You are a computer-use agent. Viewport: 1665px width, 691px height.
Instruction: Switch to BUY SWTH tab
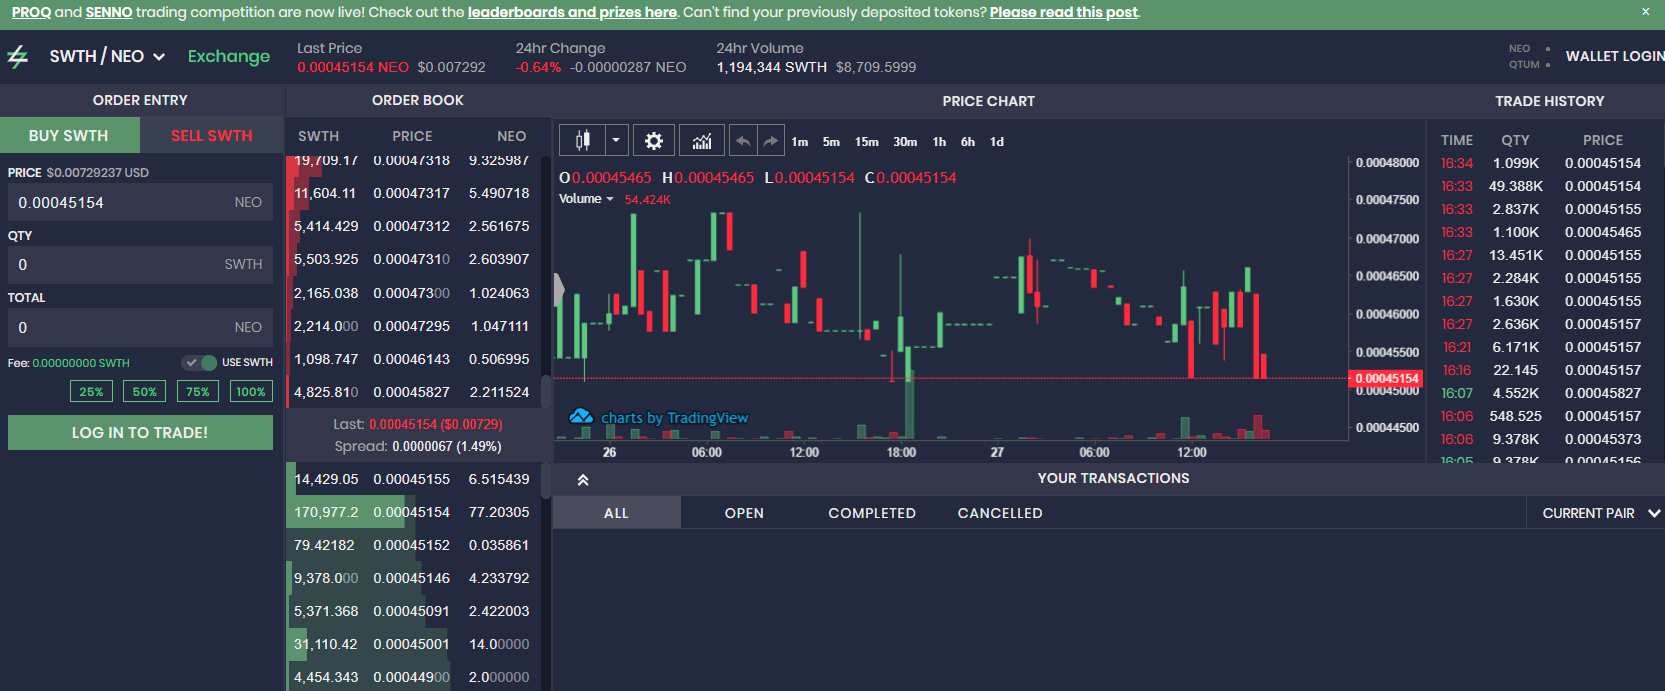coord(69,135)
